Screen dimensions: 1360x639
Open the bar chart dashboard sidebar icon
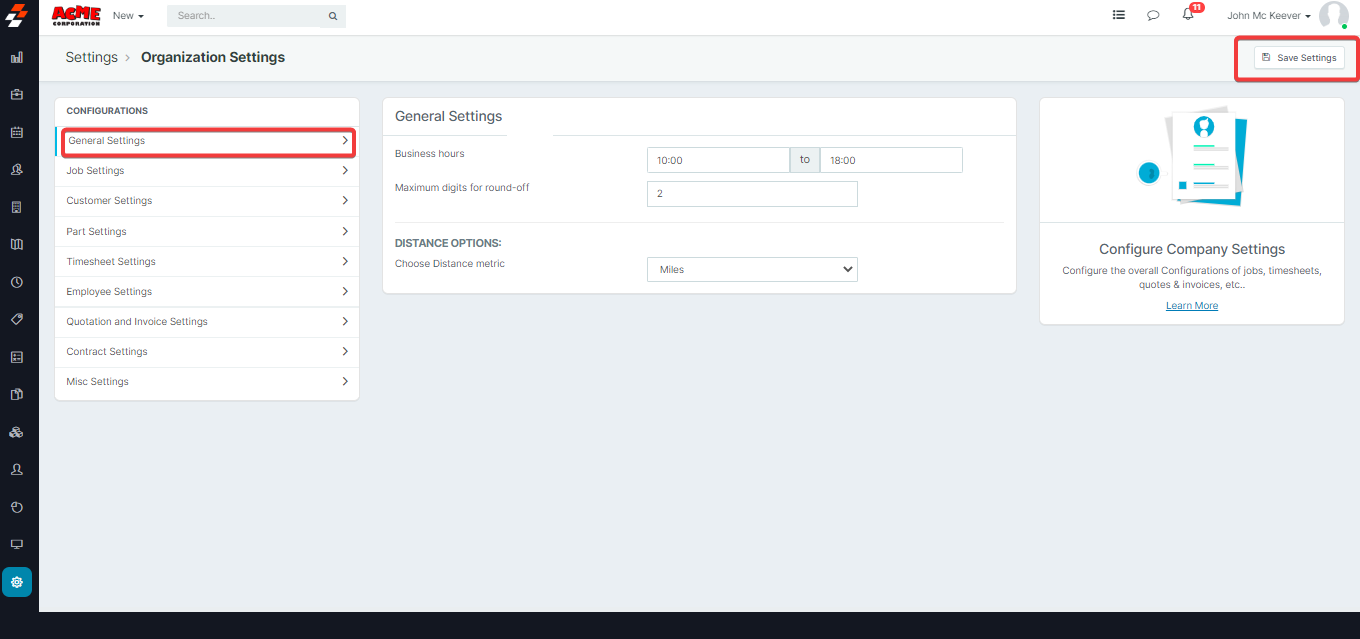tap(17, 58)
